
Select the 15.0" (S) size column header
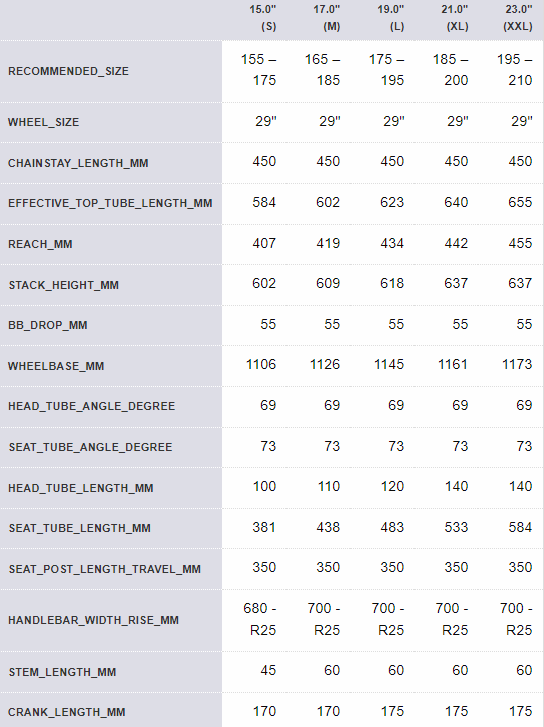(262, 18)
